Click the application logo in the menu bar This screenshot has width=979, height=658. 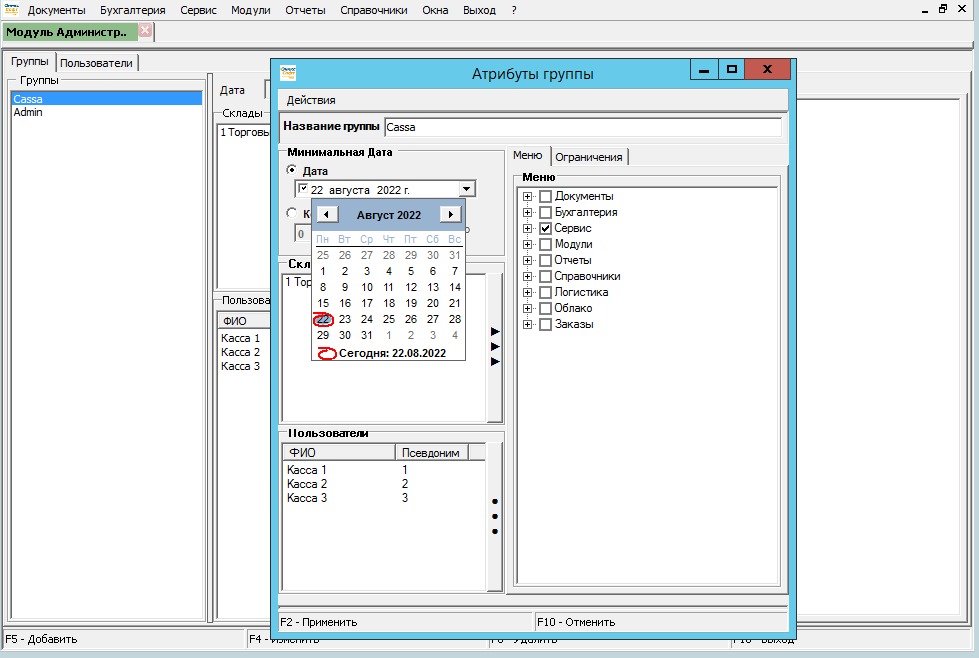[11, 9]
